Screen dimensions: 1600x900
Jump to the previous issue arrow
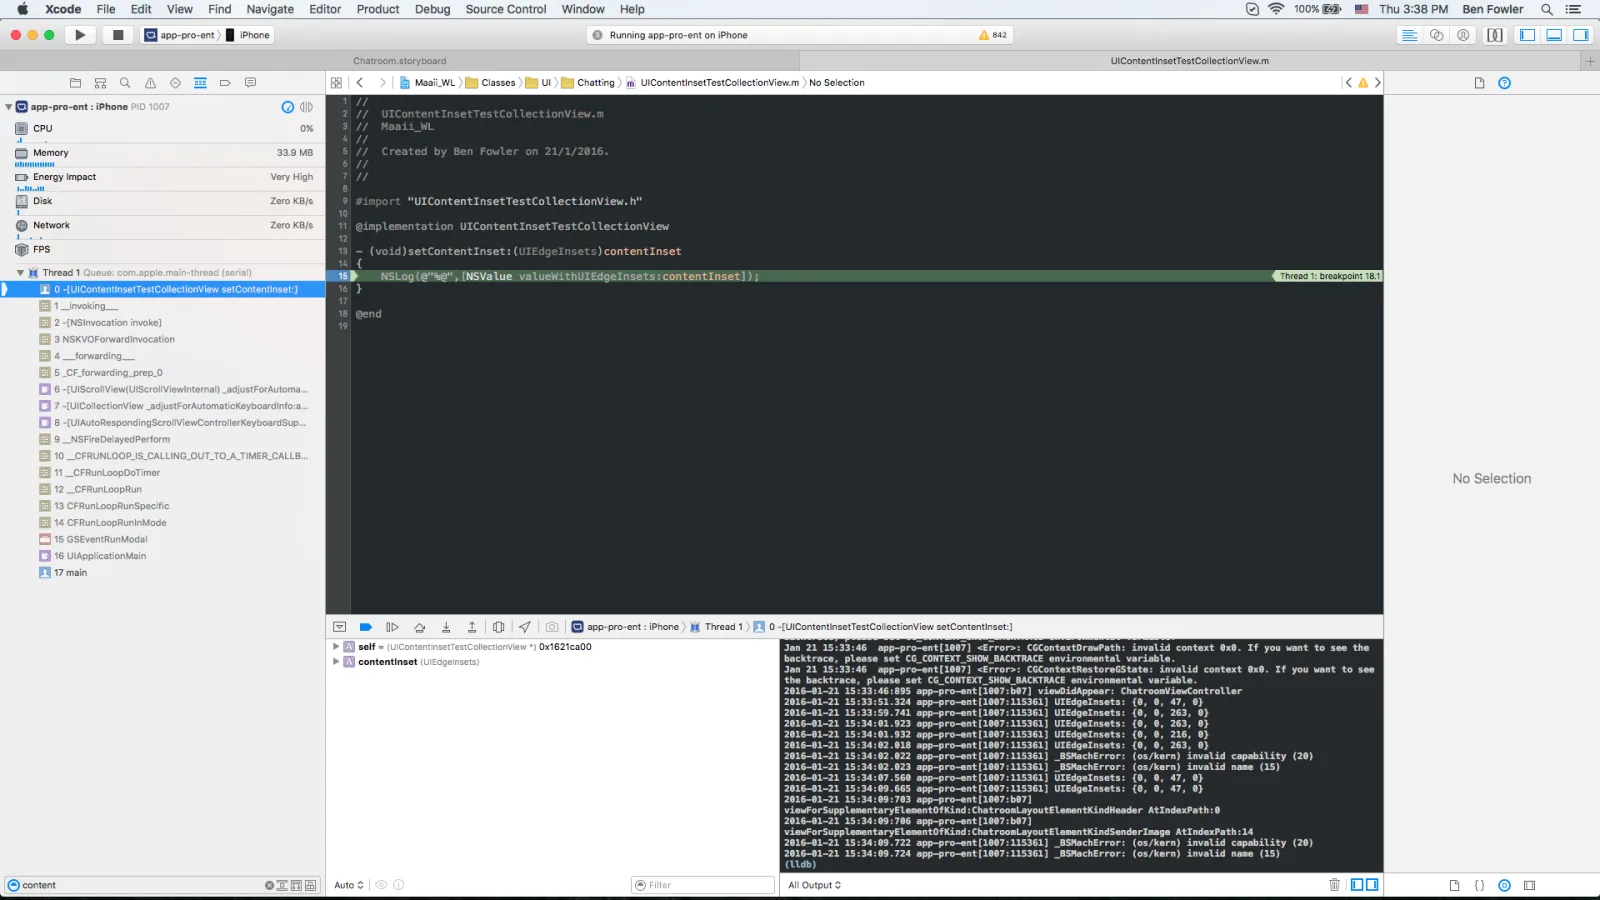coord(1348,83)
